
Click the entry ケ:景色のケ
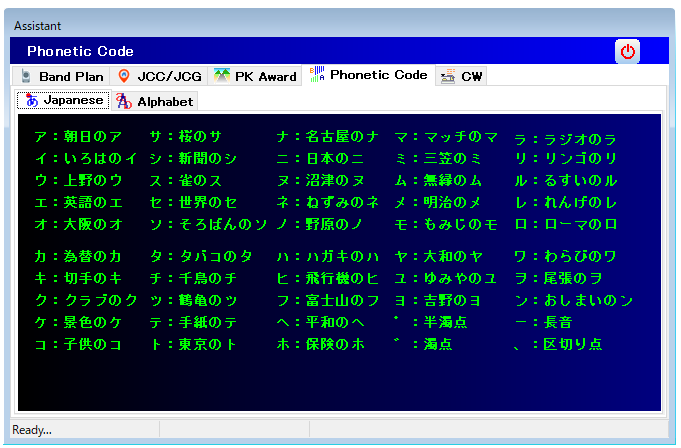(x=78, y=323)
